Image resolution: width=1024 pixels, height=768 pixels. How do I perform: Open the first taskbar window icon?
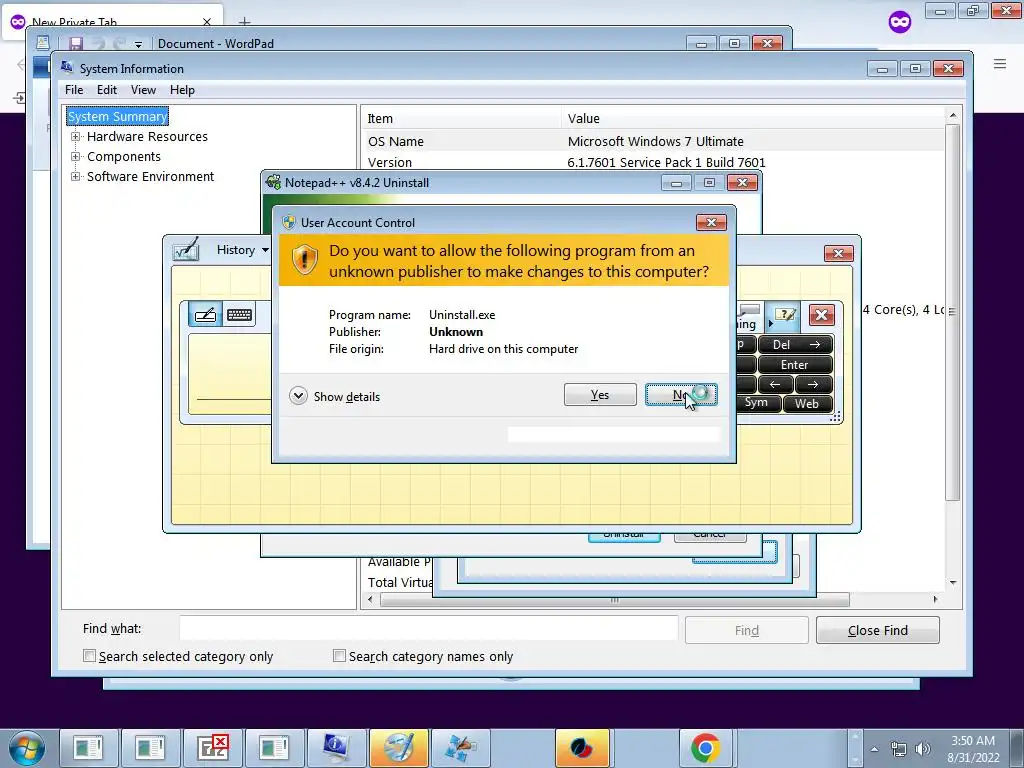coord(89,748)
